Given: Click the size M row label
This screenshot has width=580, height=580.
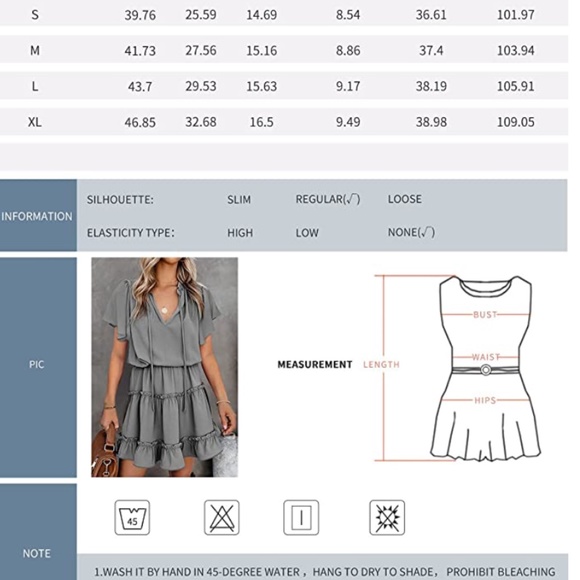Looking at the screenshot, I should (35, 50).
